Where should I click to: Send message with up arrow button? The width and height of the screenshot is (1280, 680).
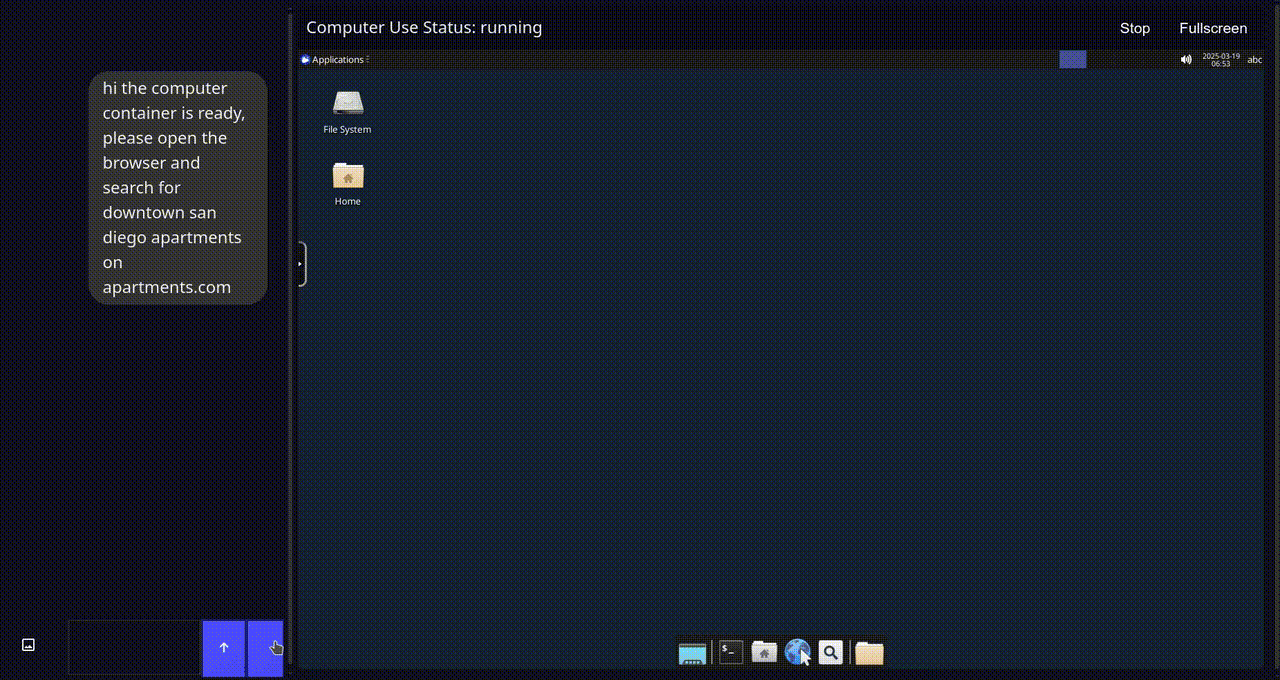(224, 648)
